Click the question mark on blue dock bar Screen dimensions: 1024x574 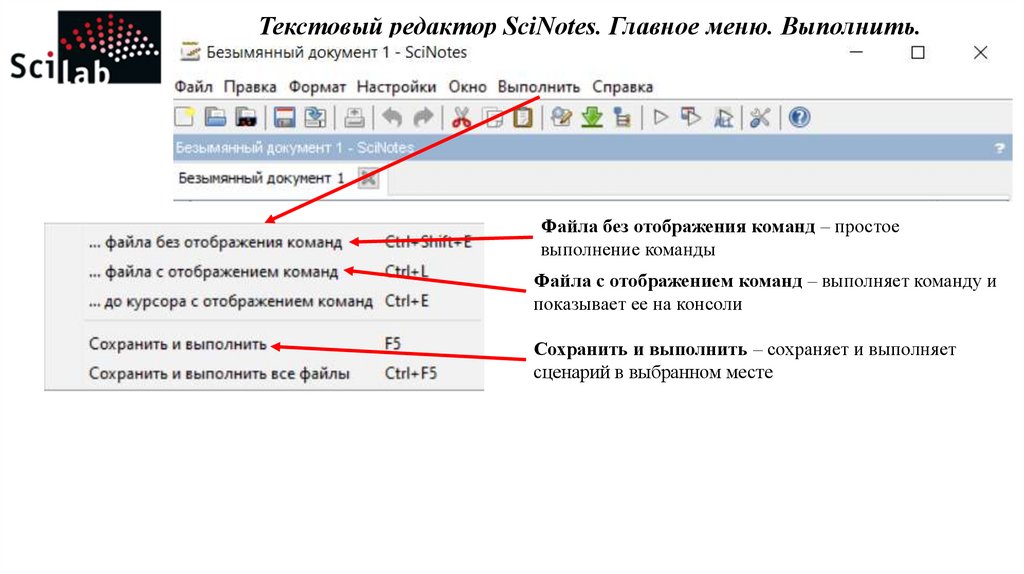coord(999,148)
